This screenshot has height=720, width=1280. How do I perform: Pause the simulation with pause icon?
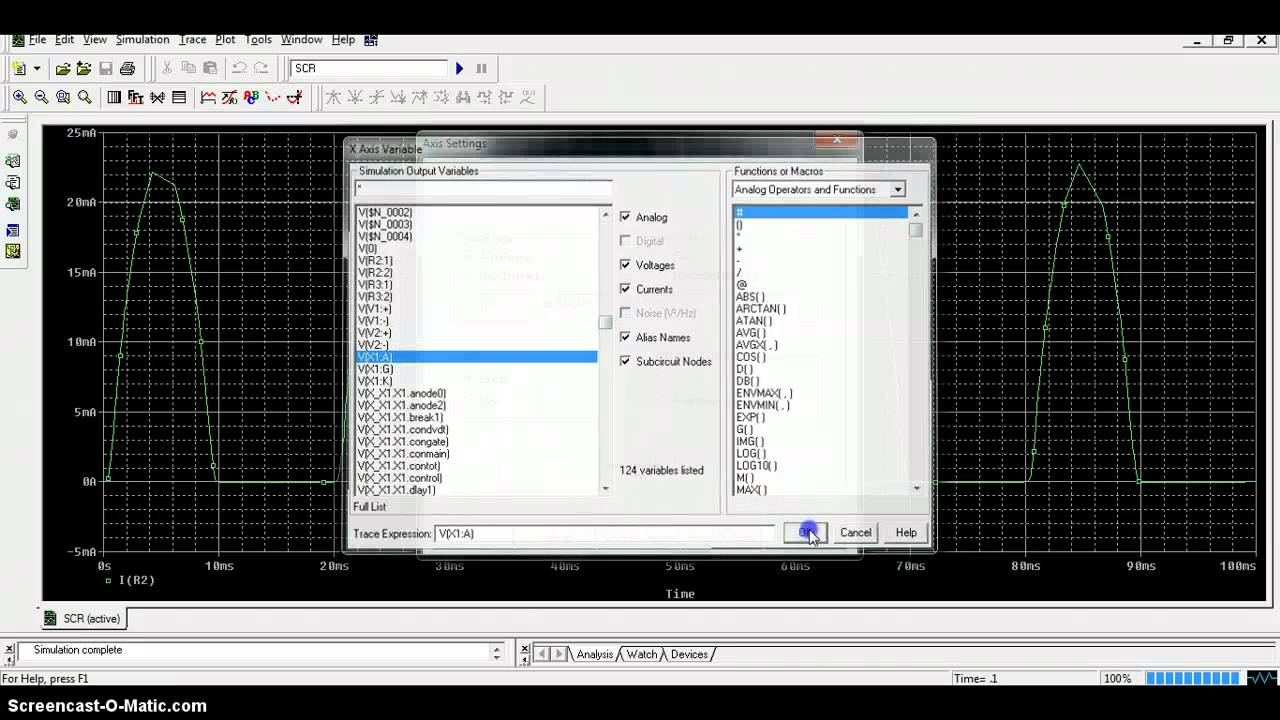pyautogui.click(x=481, y=68)
